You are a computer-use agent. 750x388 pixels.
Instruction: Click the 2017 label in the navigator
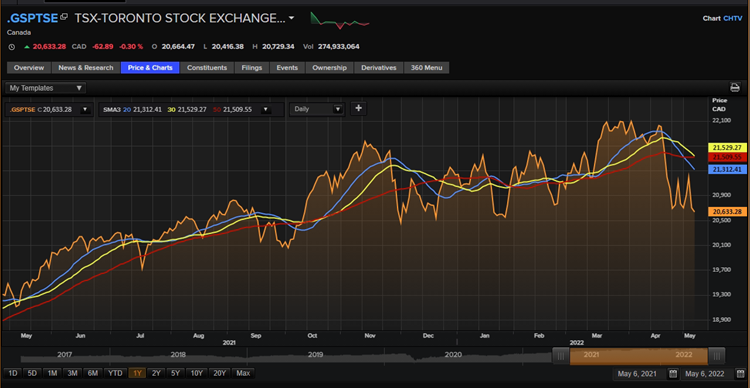[x=65, y=355]
